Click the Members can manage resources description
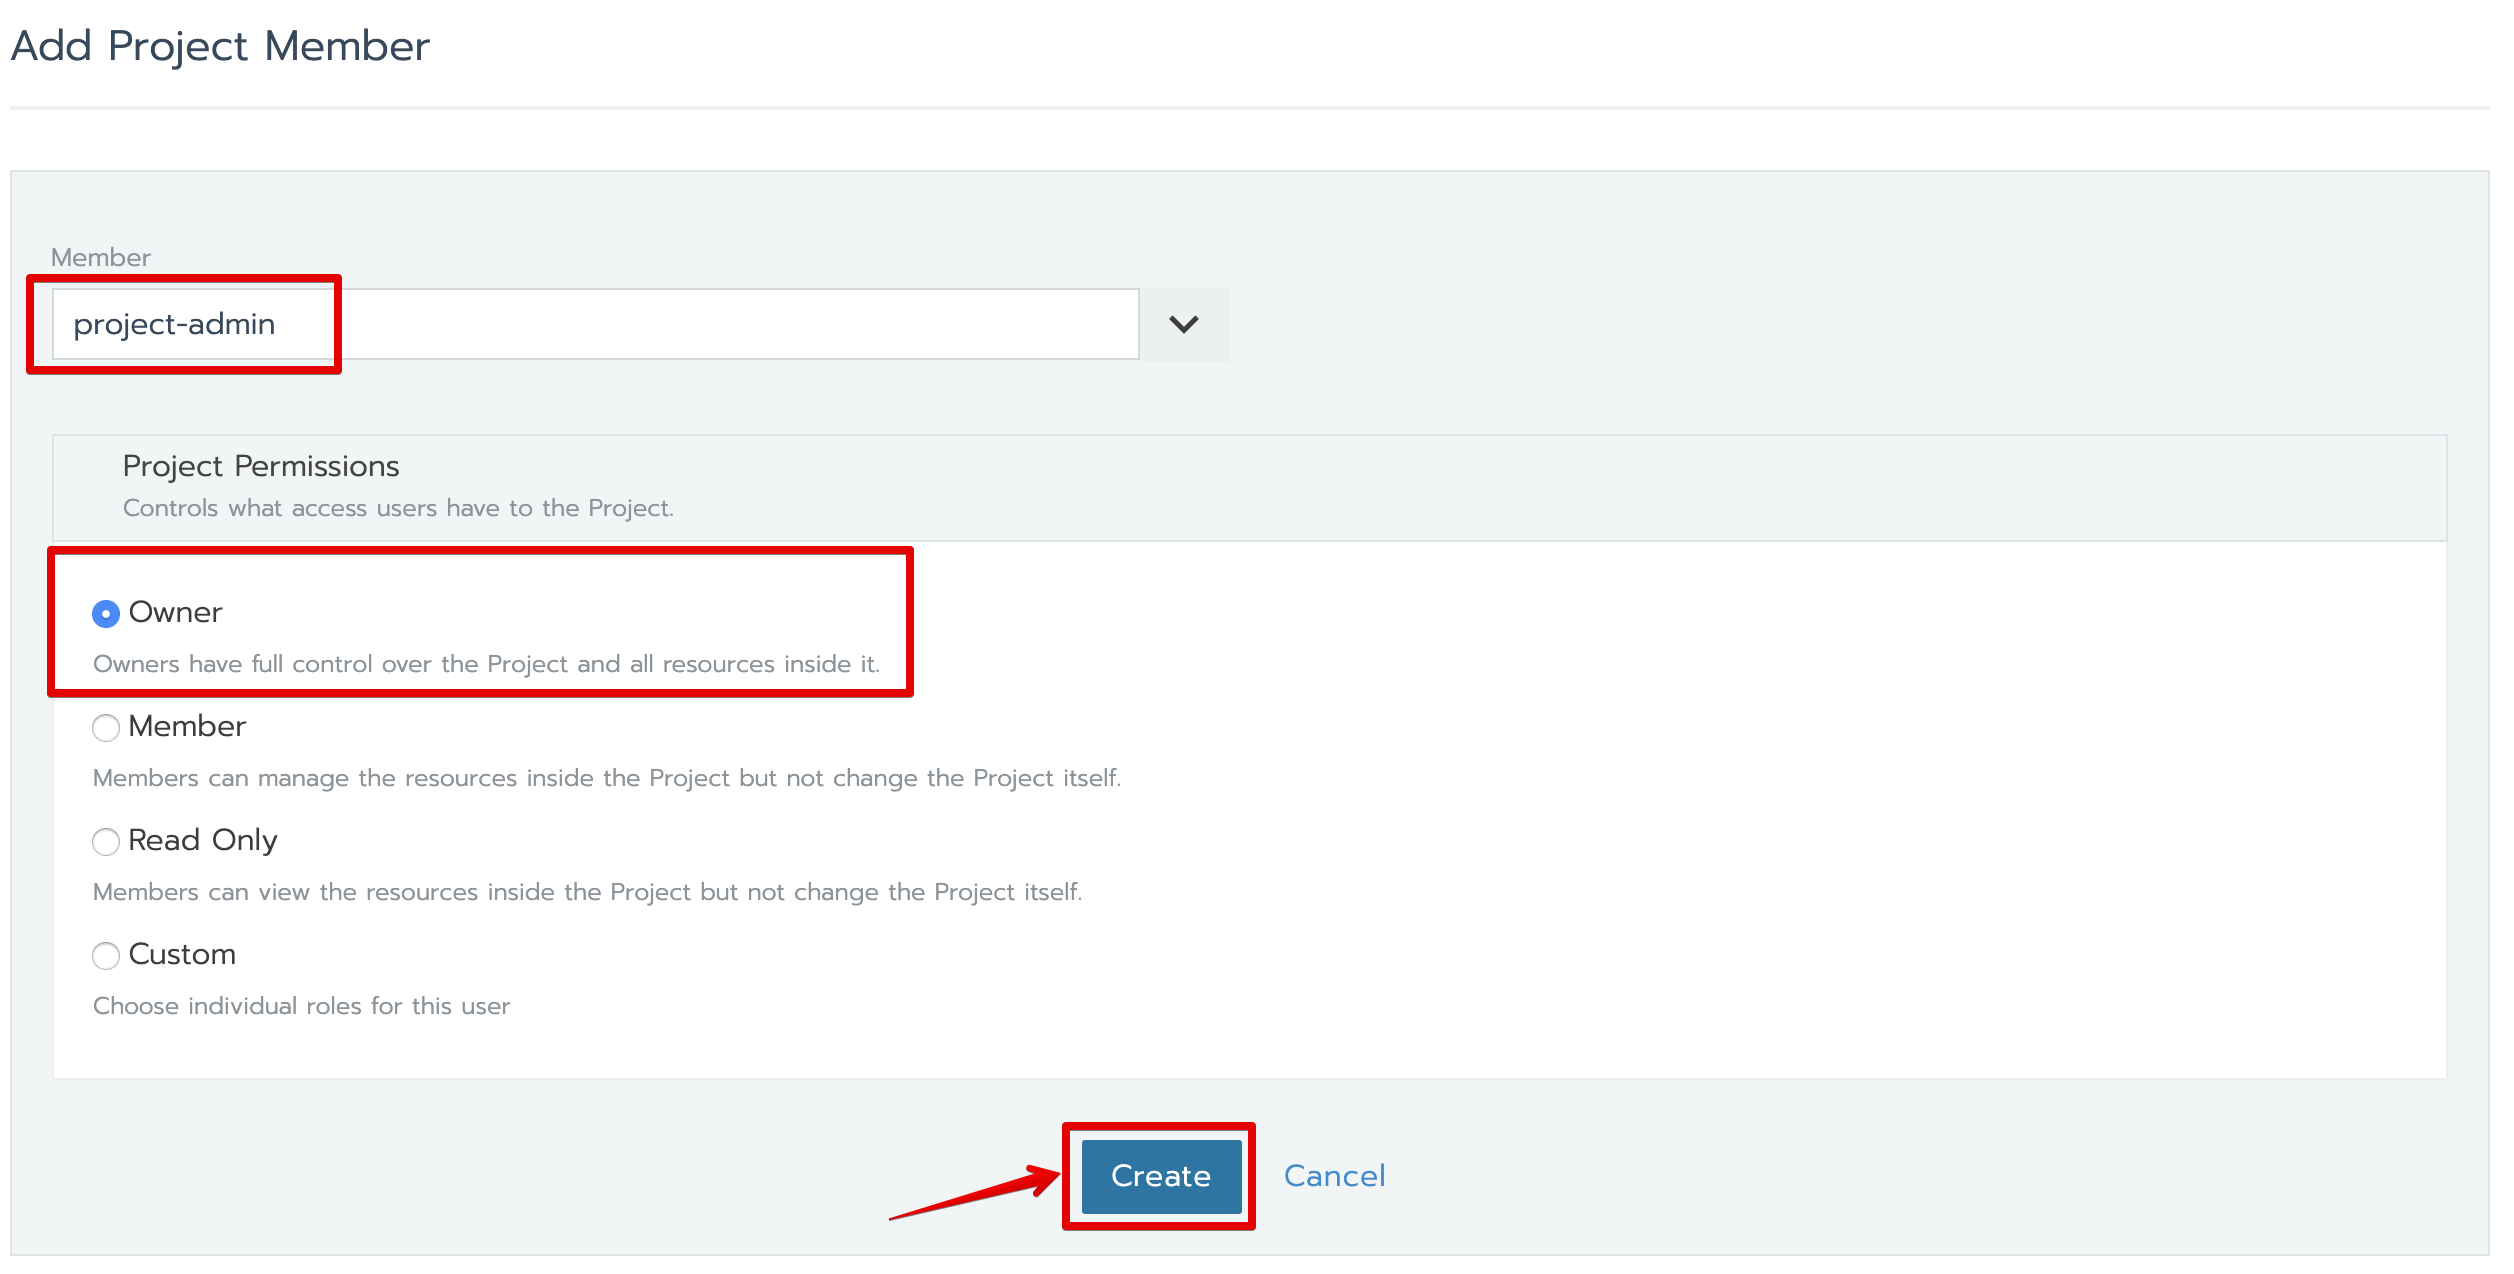This screenshot has height=1274, width=2514. (x=607, y=778)
